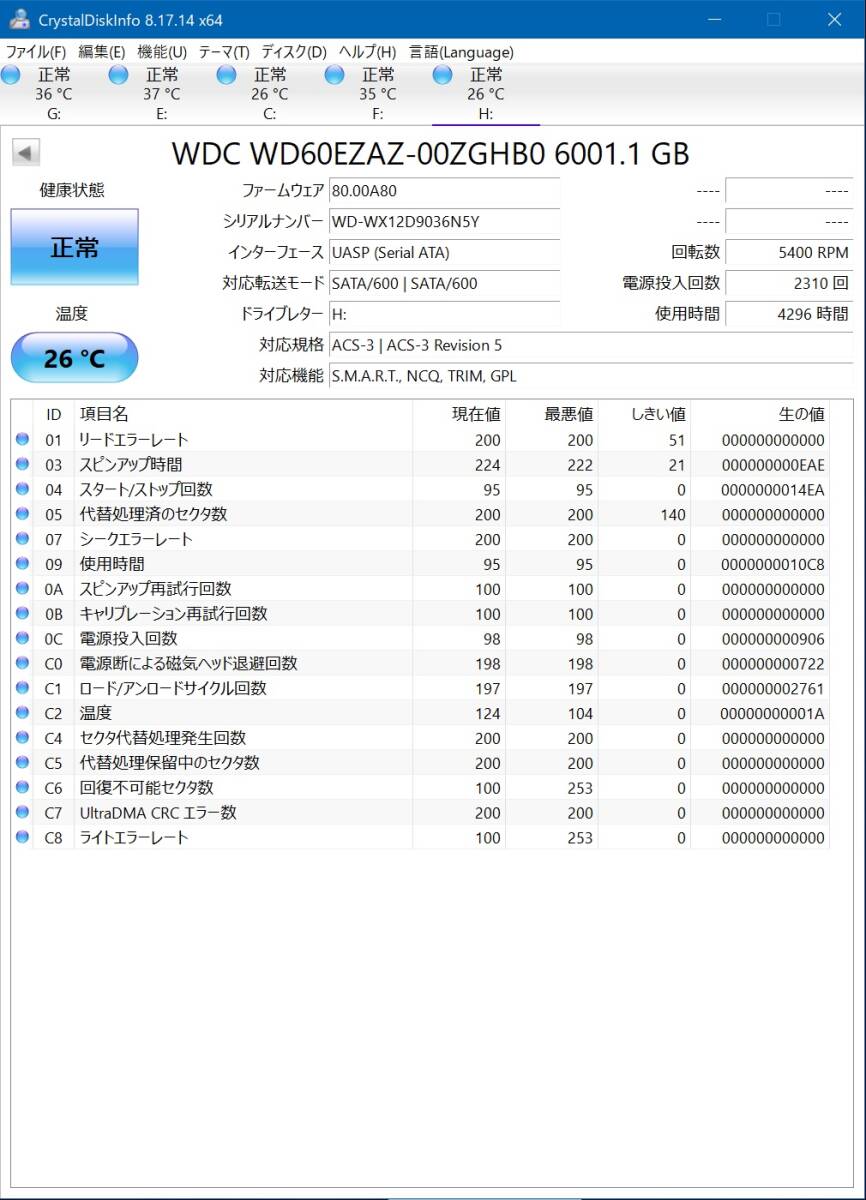
Task: Open the 編集(E) menu
Action: tap(102, 52)
